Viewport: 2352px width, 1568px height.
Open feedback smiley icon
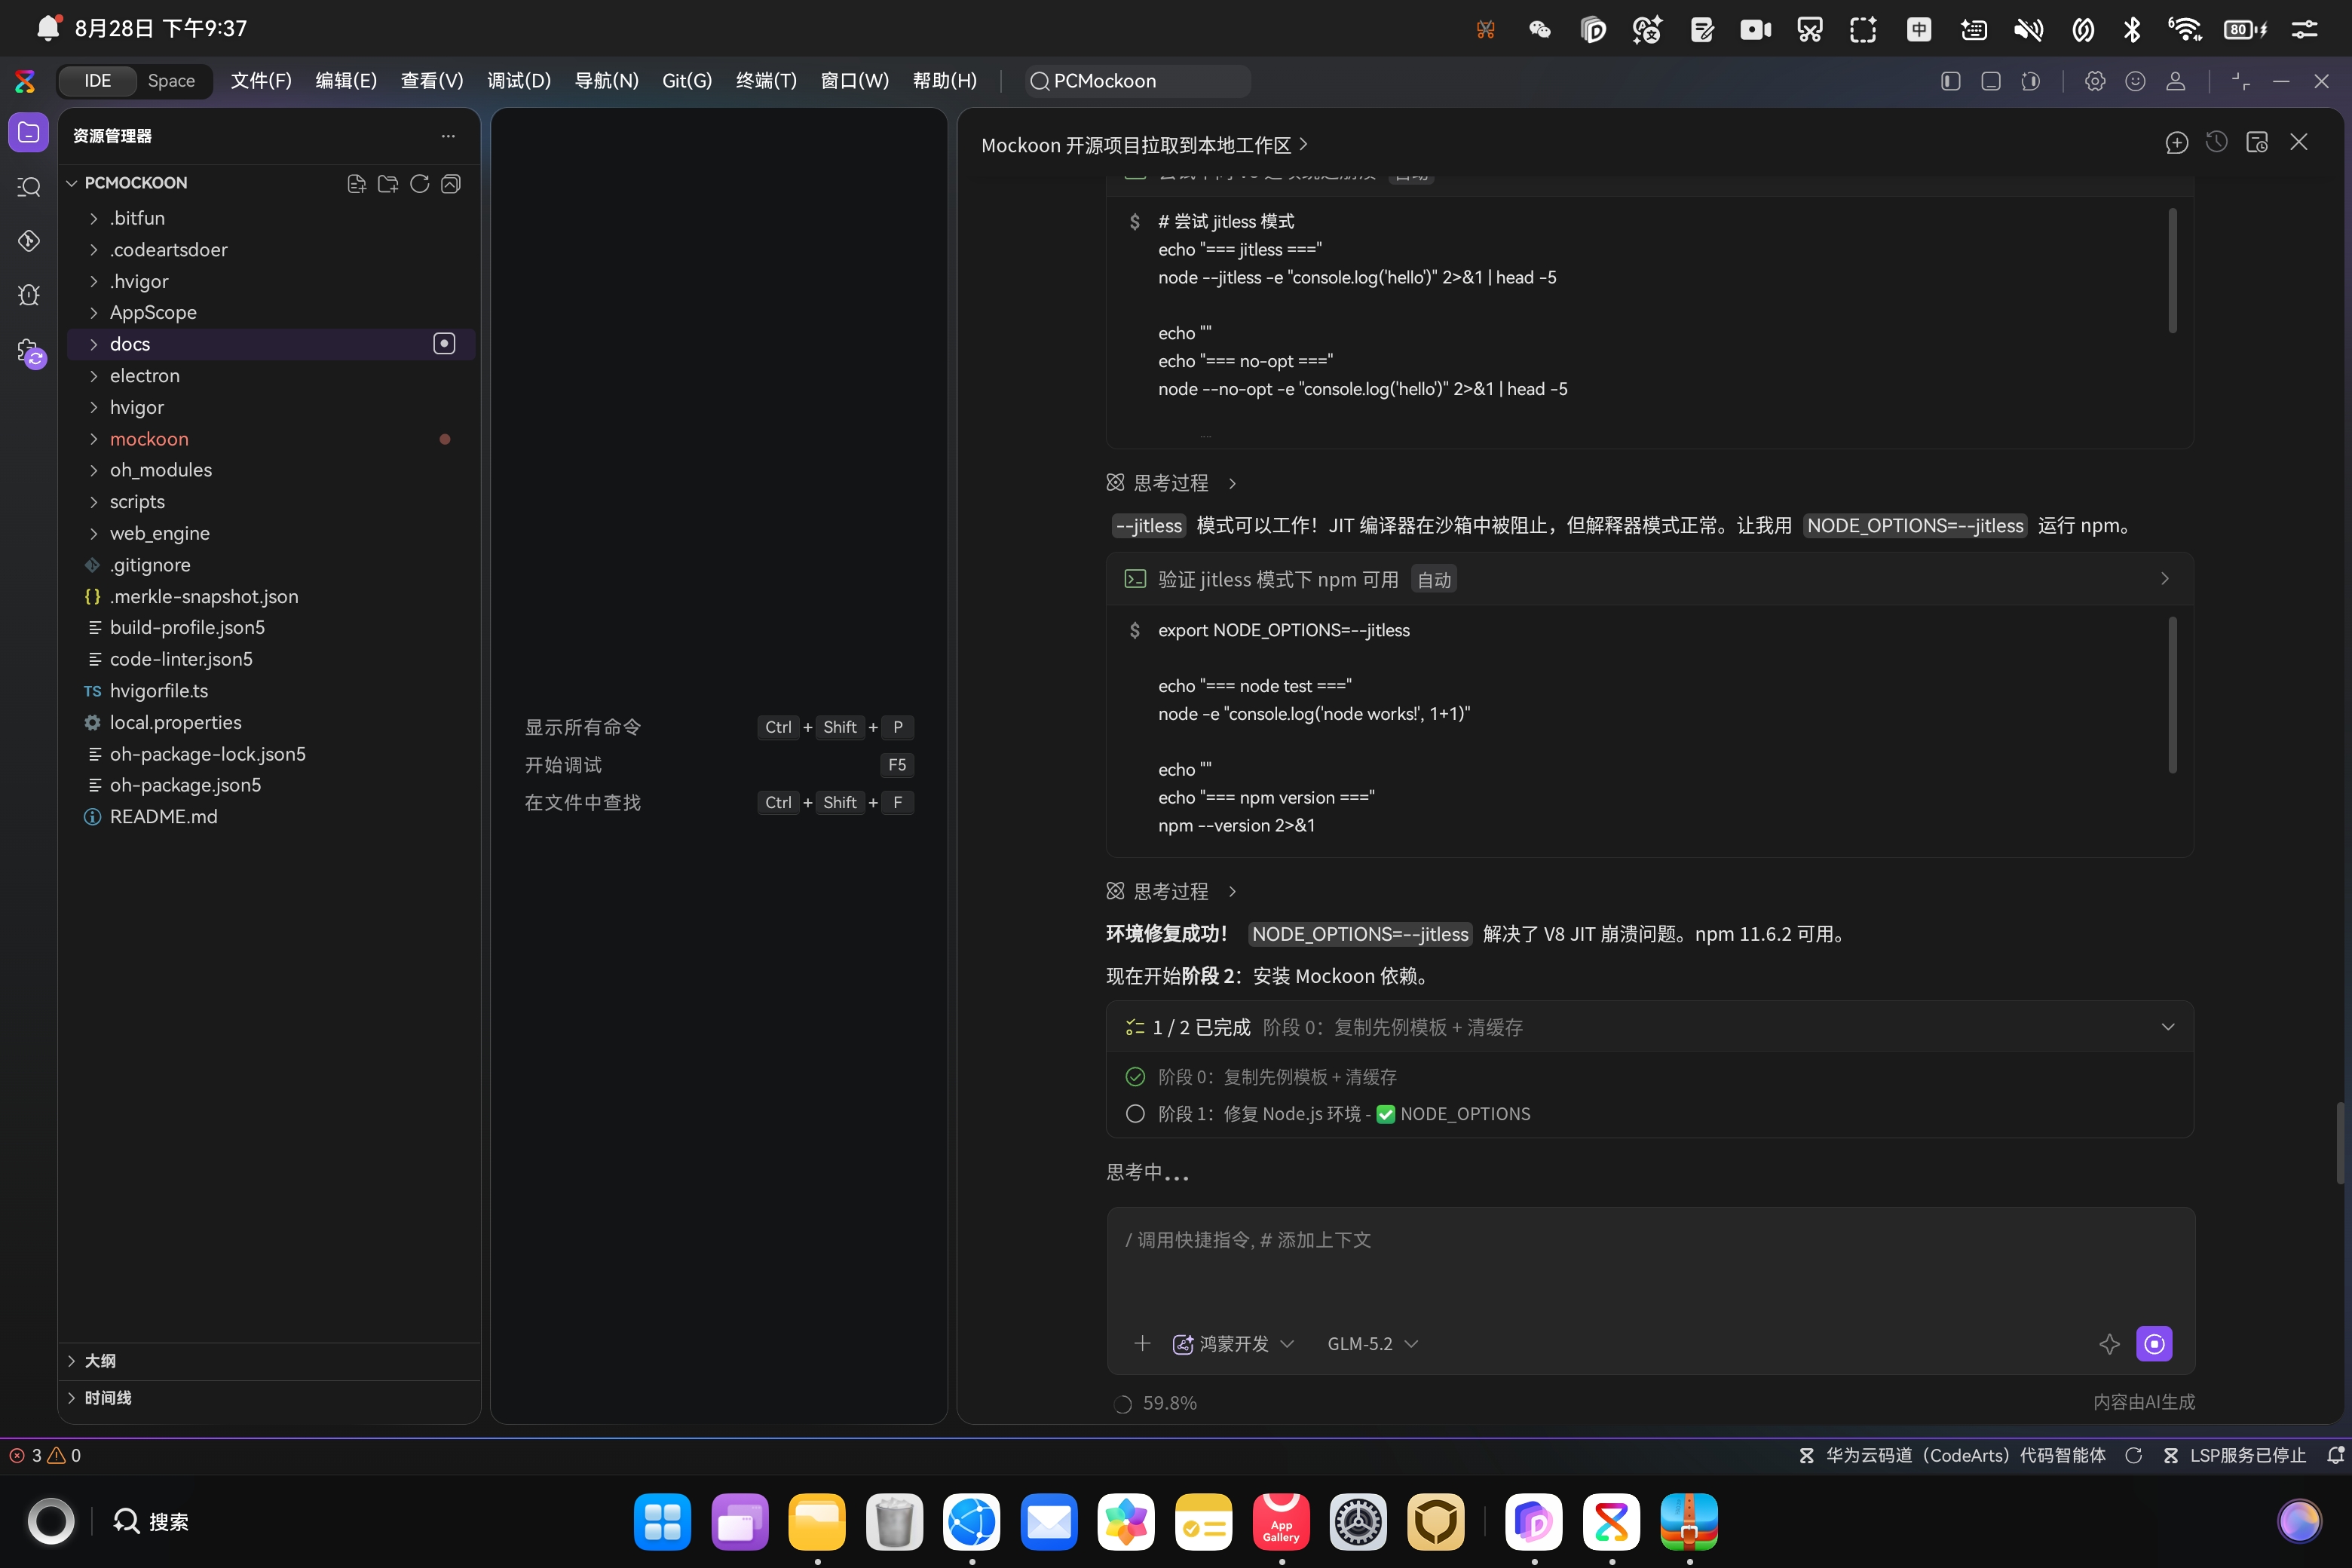point(2135,81)
